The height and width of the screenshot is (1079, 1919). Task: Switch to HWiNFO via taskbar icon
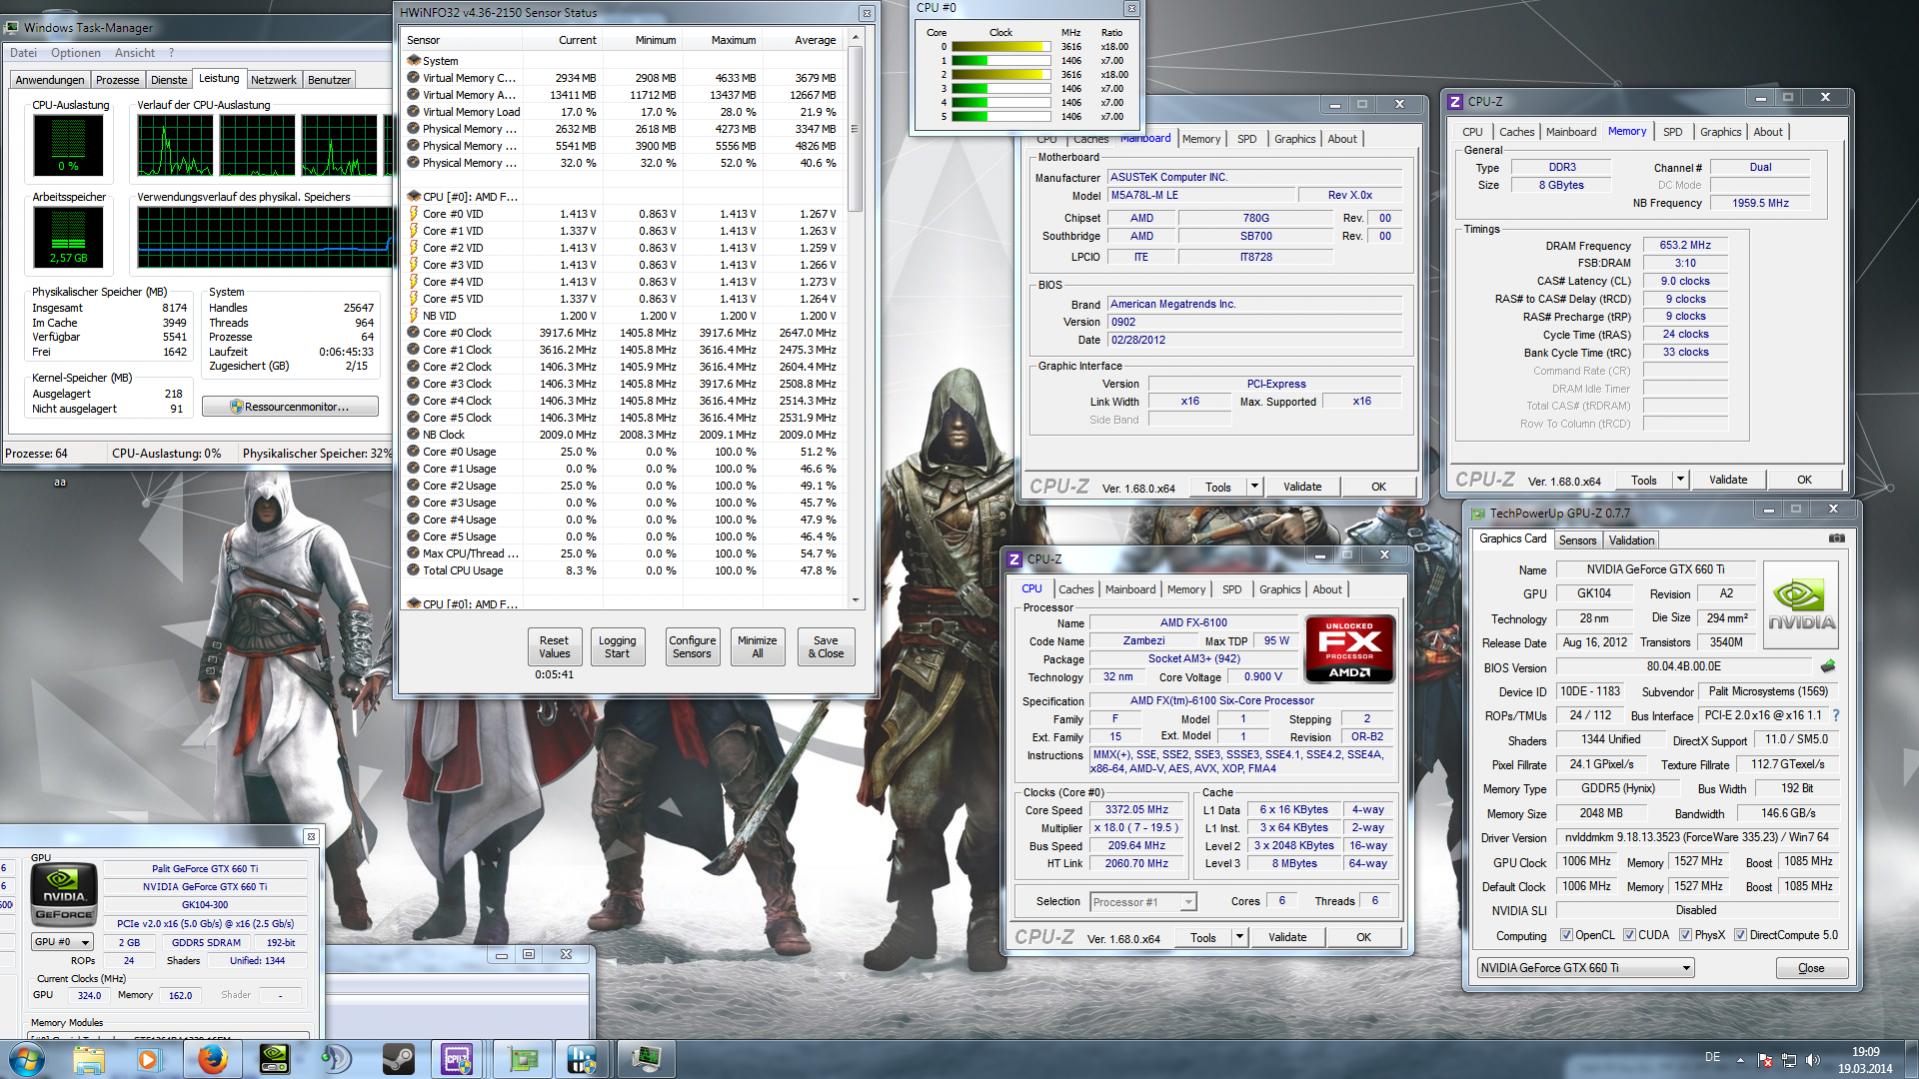[582, 1059]
